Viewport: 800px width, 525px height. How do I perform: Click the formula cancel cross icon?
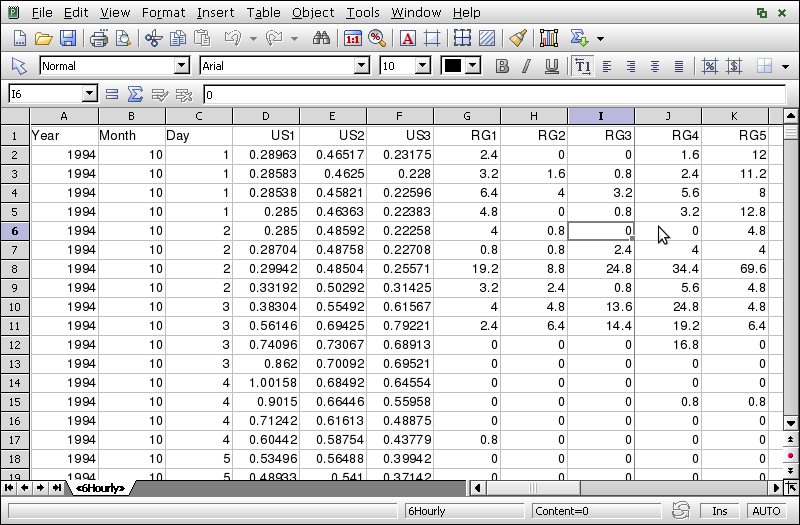(184, 94)
